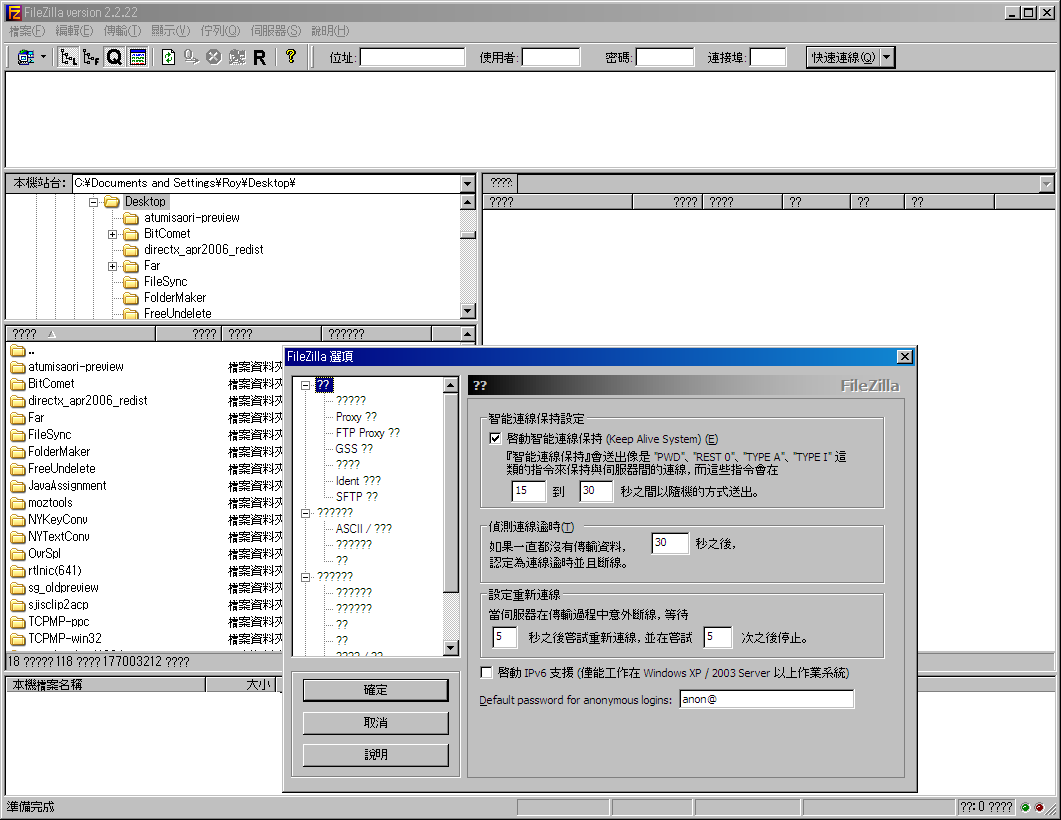The image size is (1061, 820).
Task: Toggle the message log view icon
Action: coord(138,57)
